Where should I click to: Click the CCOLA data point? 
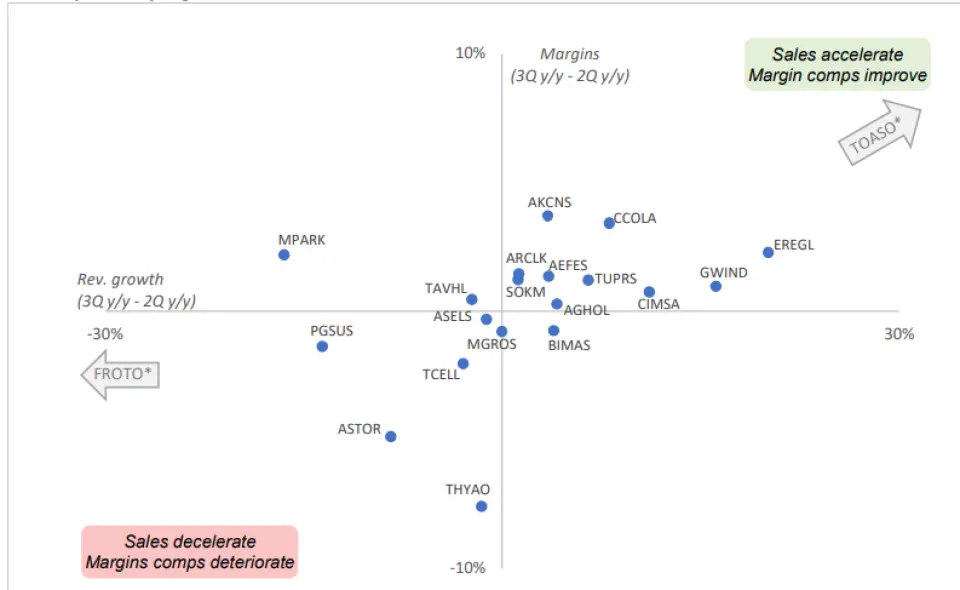click(609, 223)
